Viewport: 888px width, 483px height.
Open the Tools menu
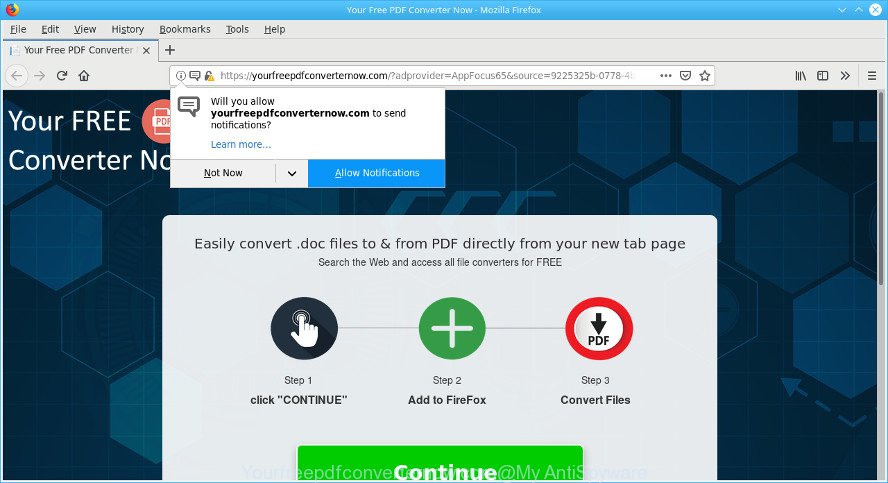[237, 29]
